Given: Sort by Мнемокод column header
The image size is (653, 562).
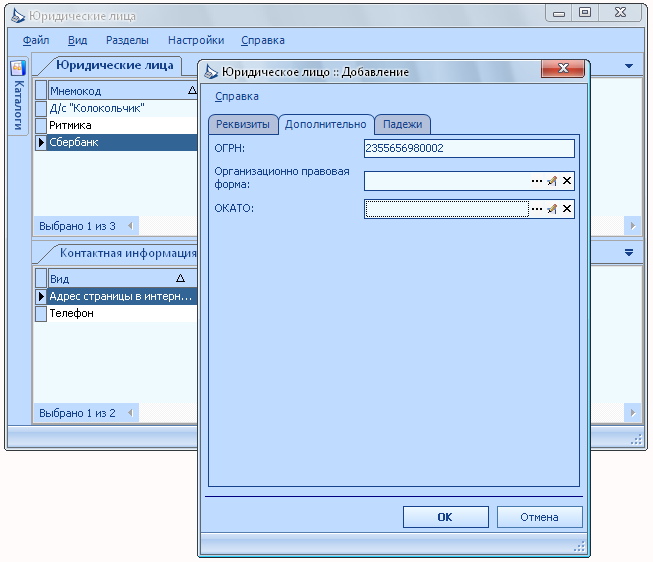Looking at the screenshot, I should coord(122,90).
